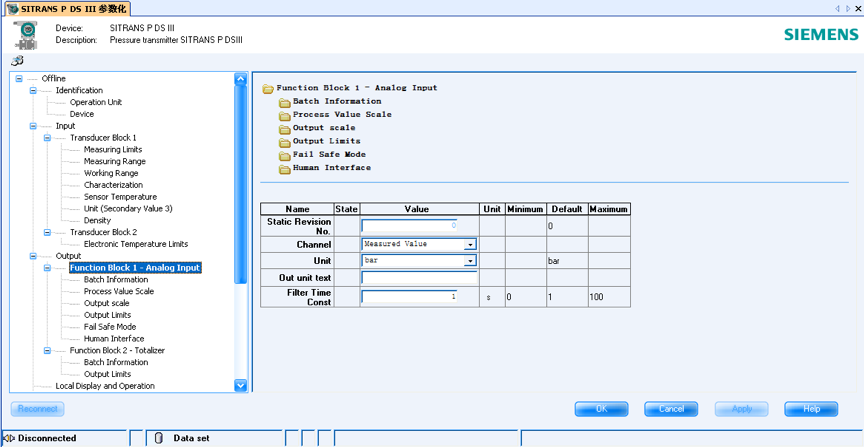The image size is (864, 447).
Task: Click the Disconnected status icon
Action: point(9,438)
